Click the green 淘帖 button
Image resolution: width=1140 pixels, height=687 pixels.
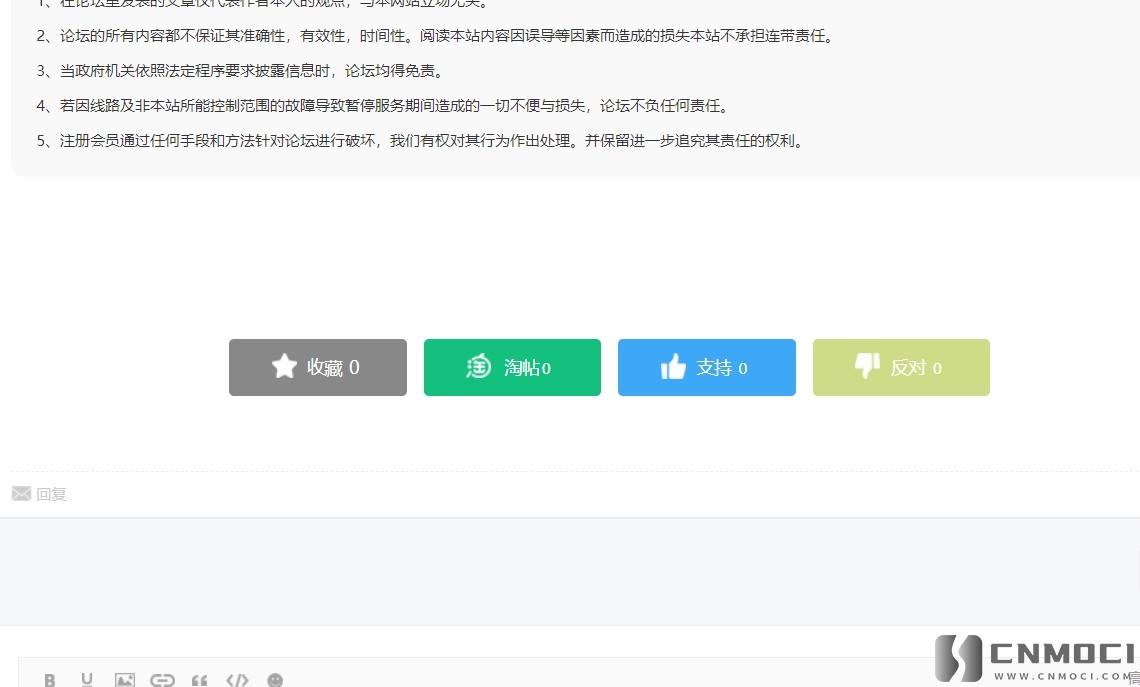click(513, 367)
